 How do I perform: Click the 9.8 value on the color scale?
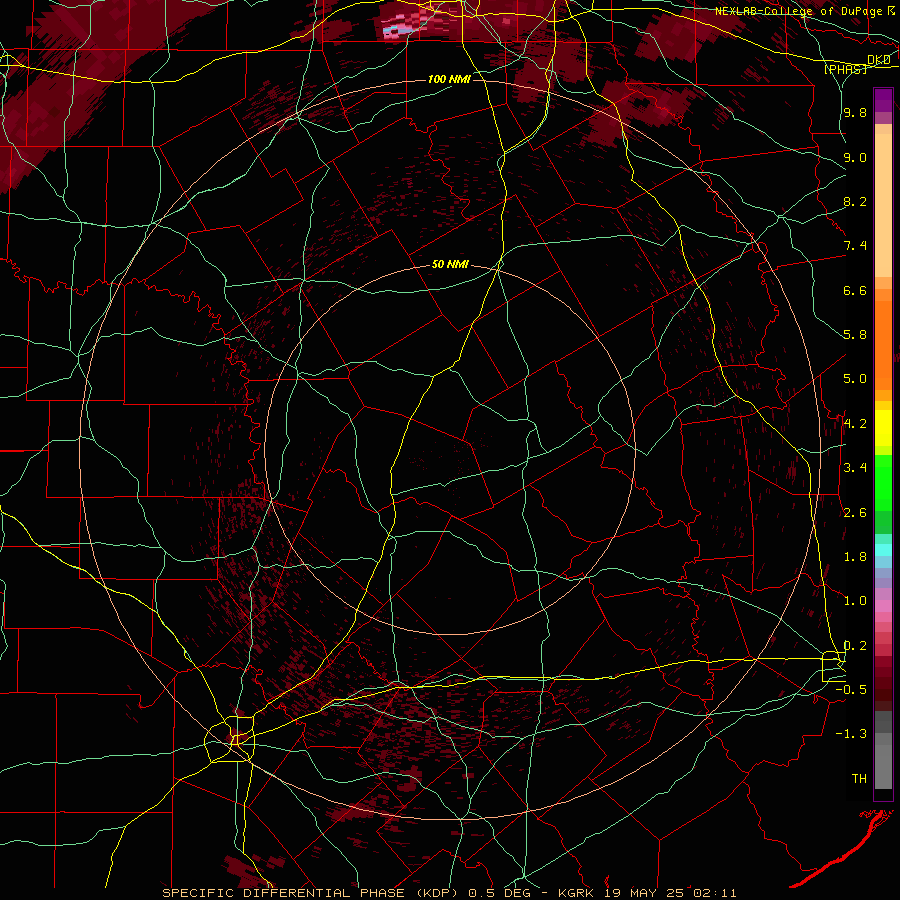tap(855, 112)
